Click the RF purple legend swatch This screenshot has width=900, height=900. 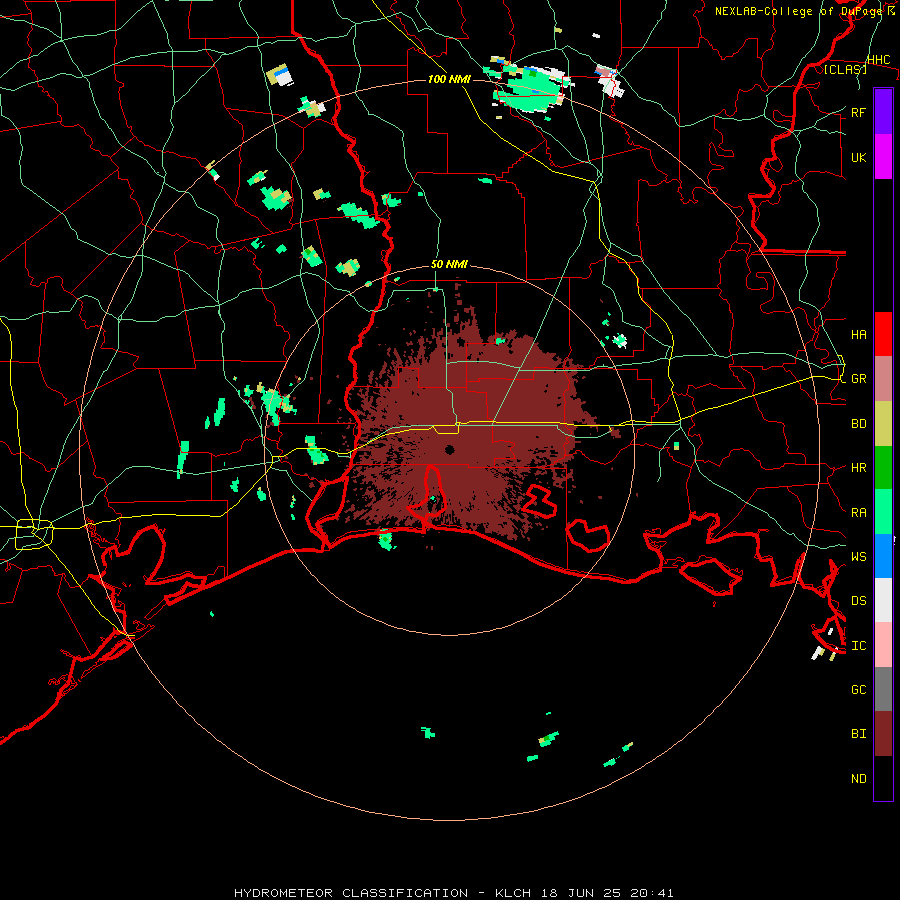(883, 112)
